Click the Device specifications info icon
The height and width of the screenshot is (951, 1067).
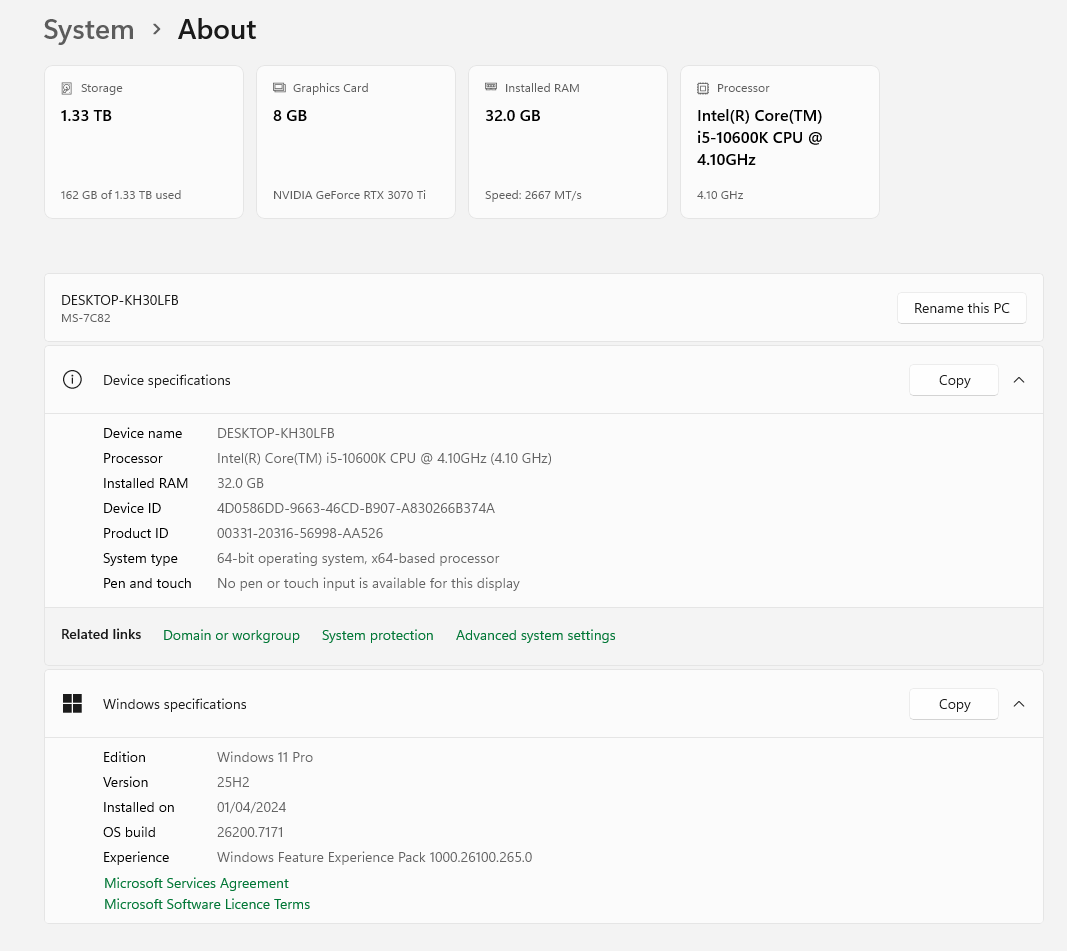point(72,380)
